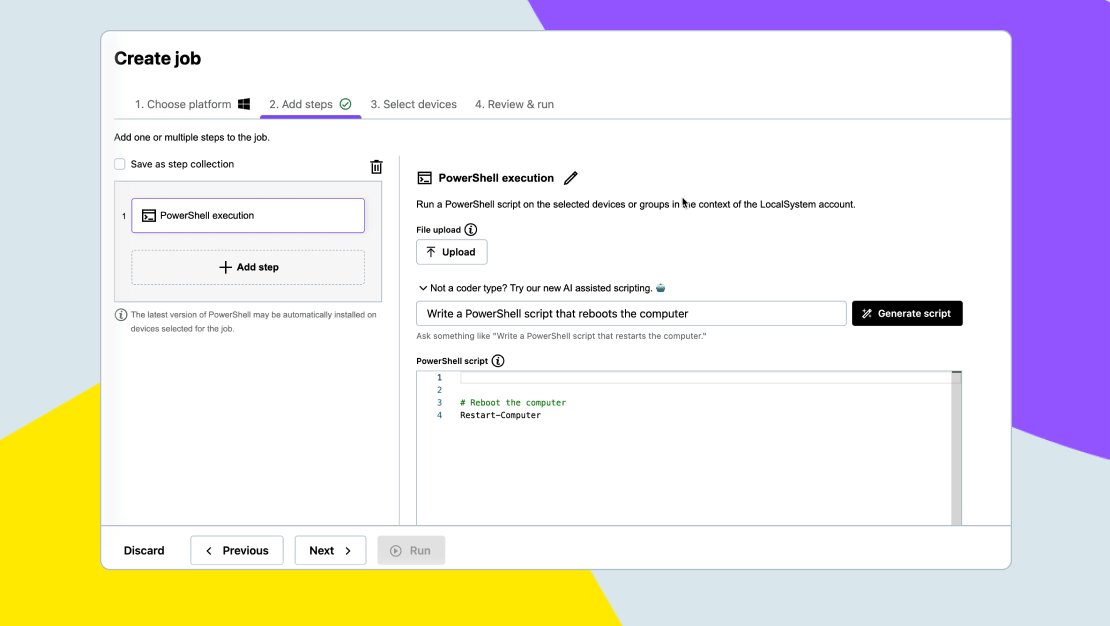Click the PowerShell script info icon
This screenshot has height=626, width=1110.
(498, 361)
